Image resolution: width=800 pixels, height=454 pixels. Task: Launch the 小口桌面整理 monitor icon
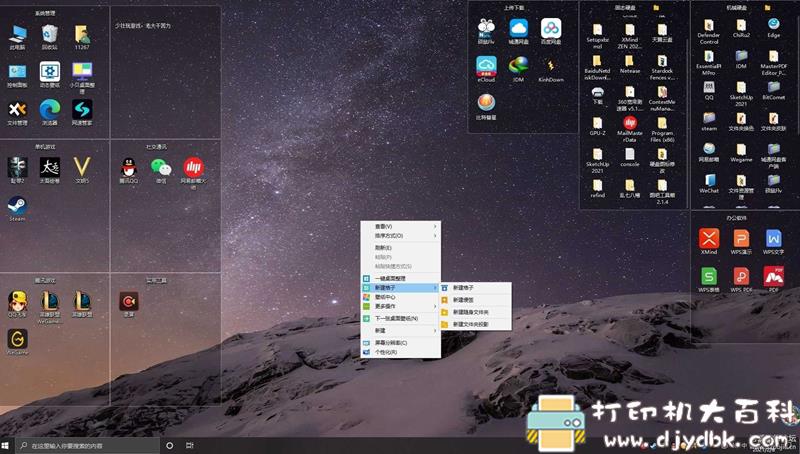(x=82, y=77)
